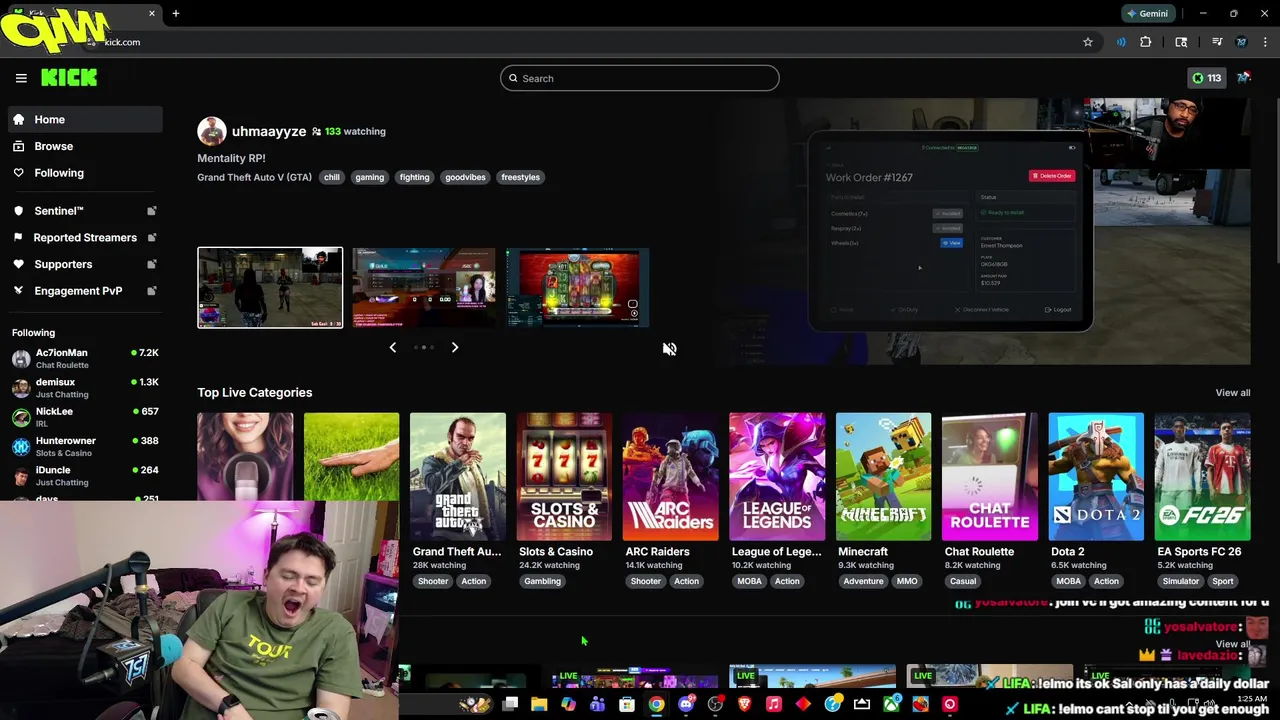Screen dimensions: 1280x720
Task: Click external-link icon beside Sentinel™
Action: tap(152, 211)
